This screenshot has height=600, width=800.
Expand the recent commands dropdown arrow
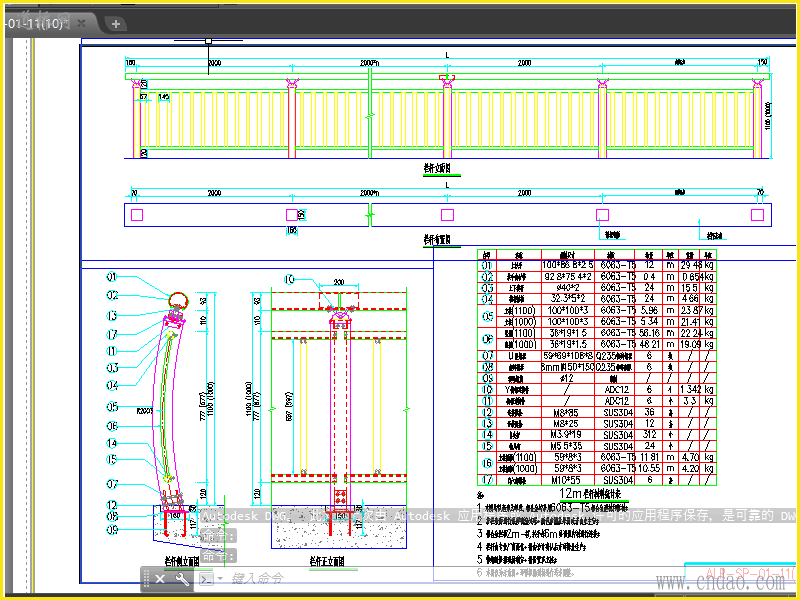point(220,579)
